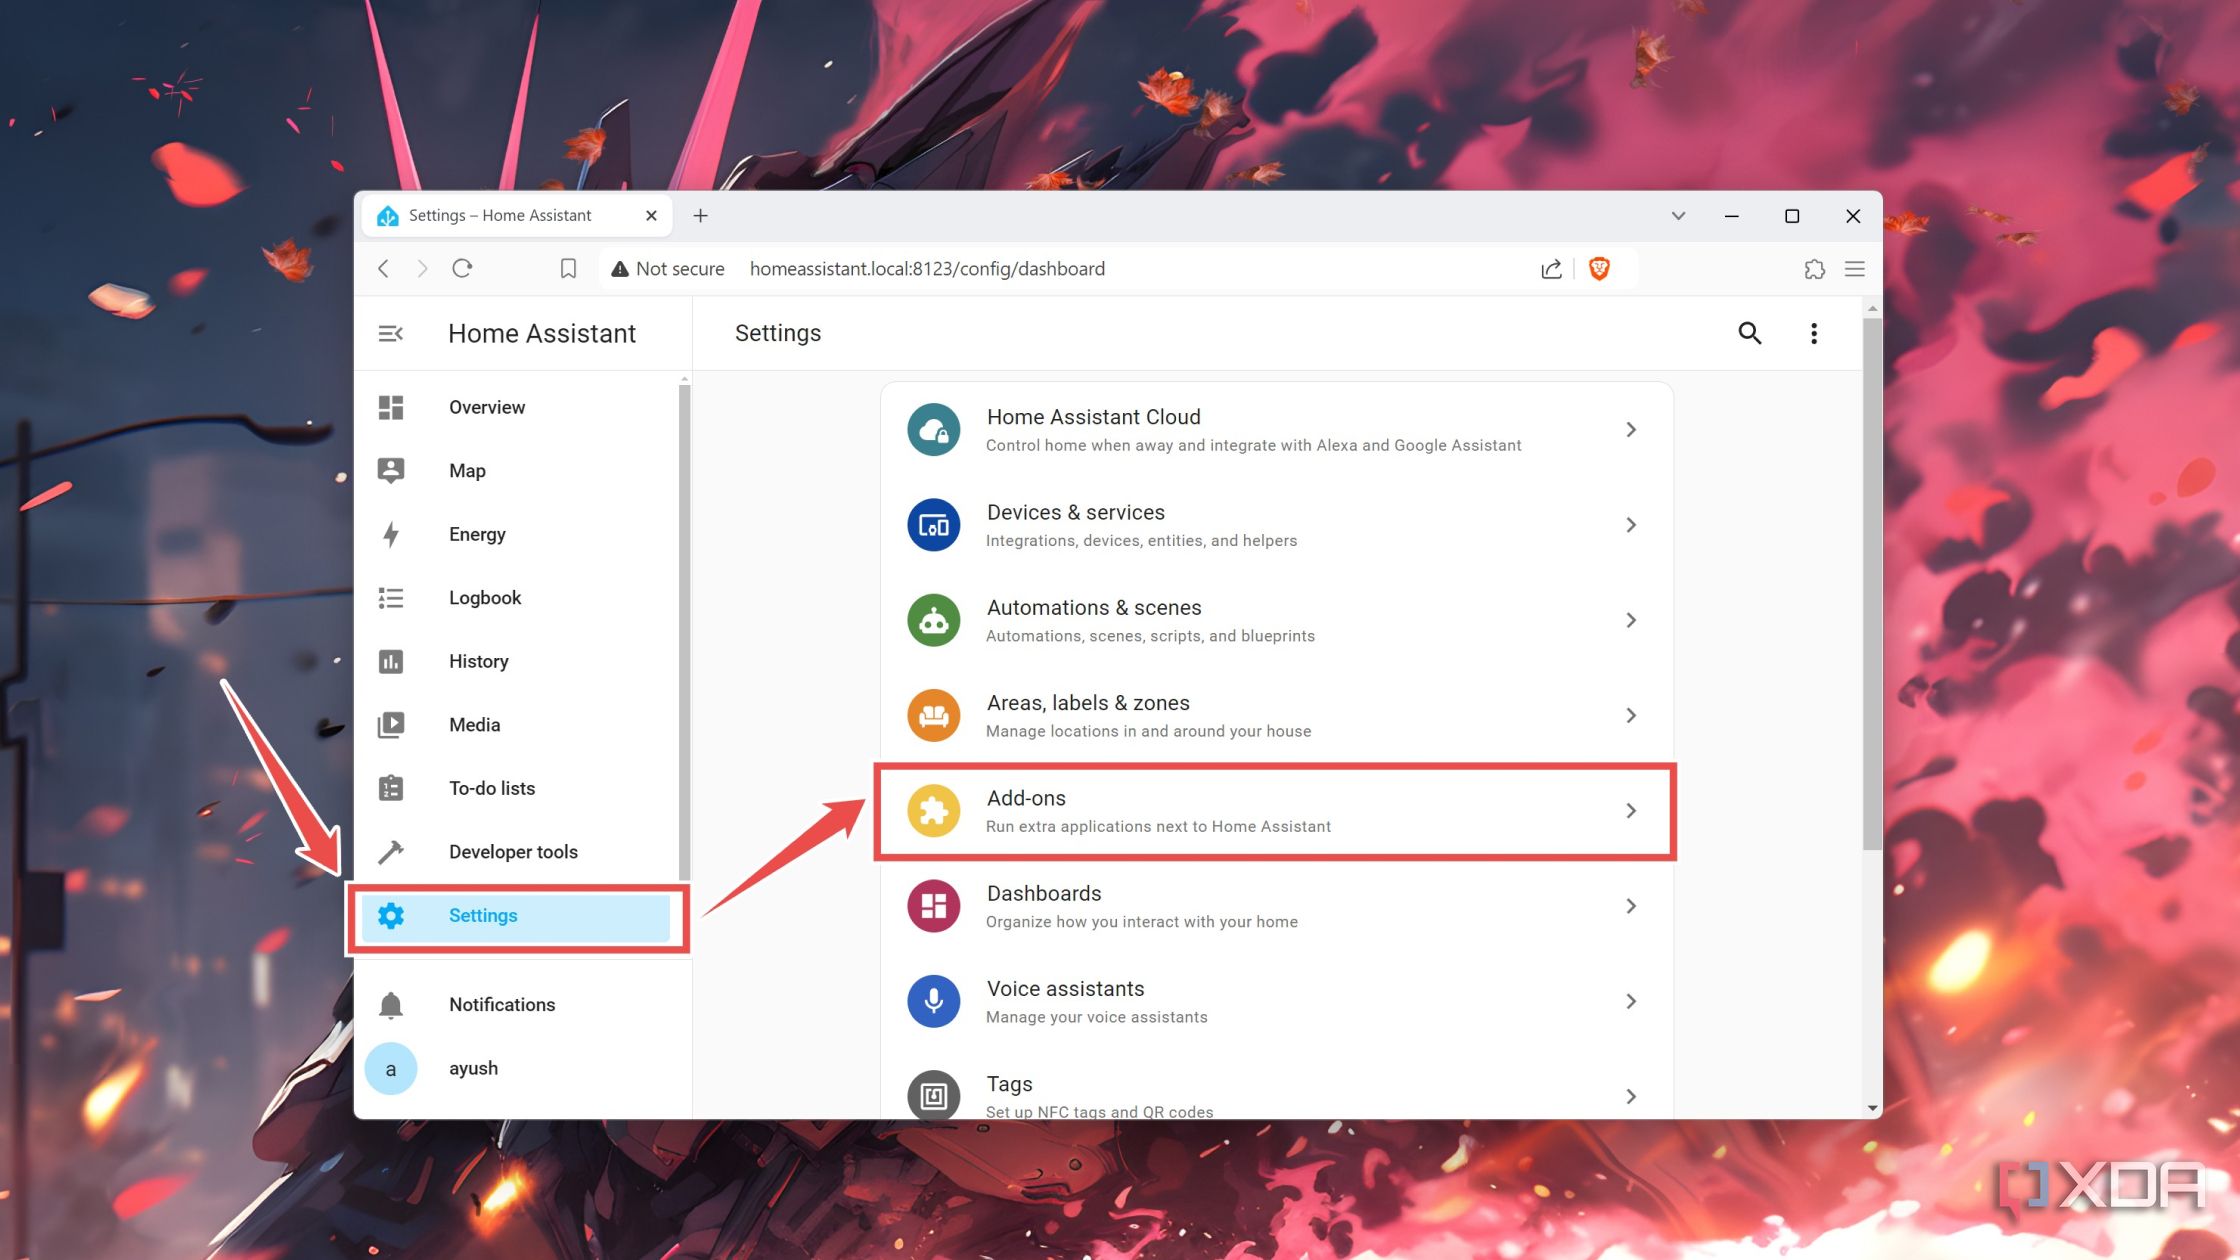Open the Map section in sidebar
The width and height of the screenshot is (2240, 1260).
click(x=391, y=470)
